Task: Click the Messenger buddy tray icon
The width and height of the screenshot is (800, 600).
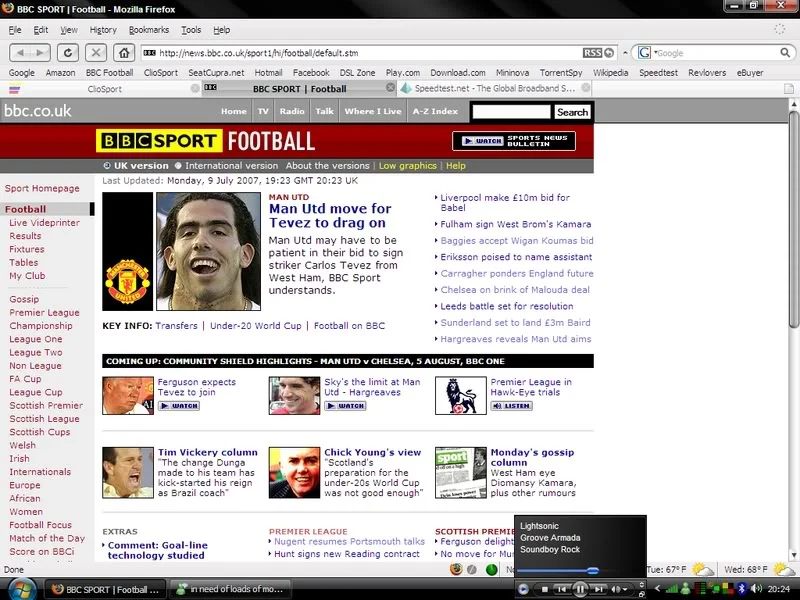Action: tap(686, 589)
